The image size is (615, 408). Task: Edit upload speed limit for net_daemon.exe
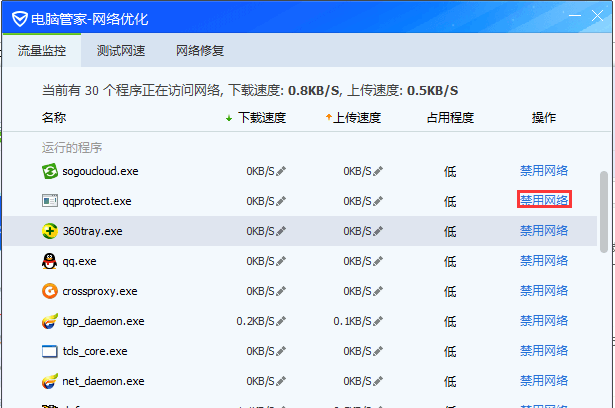click(x=378, y=381)
